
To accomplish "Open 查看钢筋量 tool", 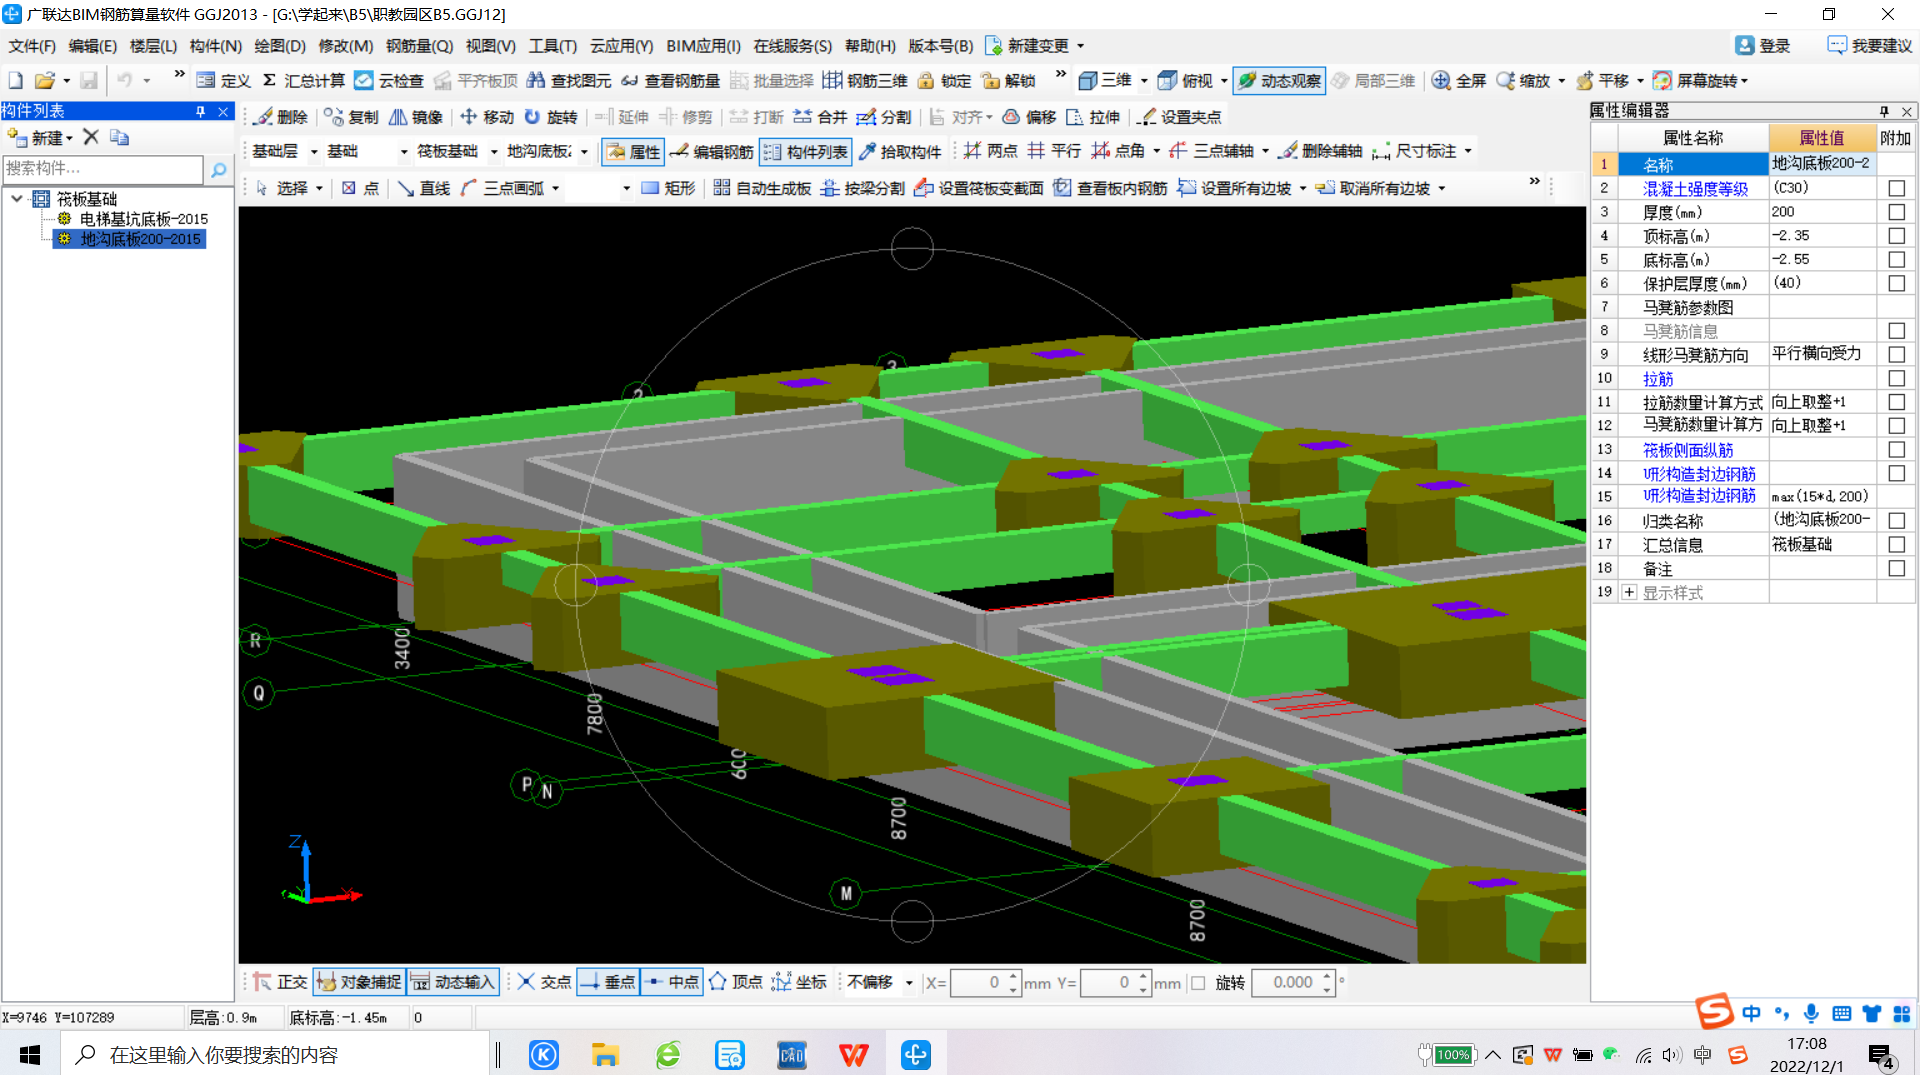I will pyautogui.click(x=669, y=80).
